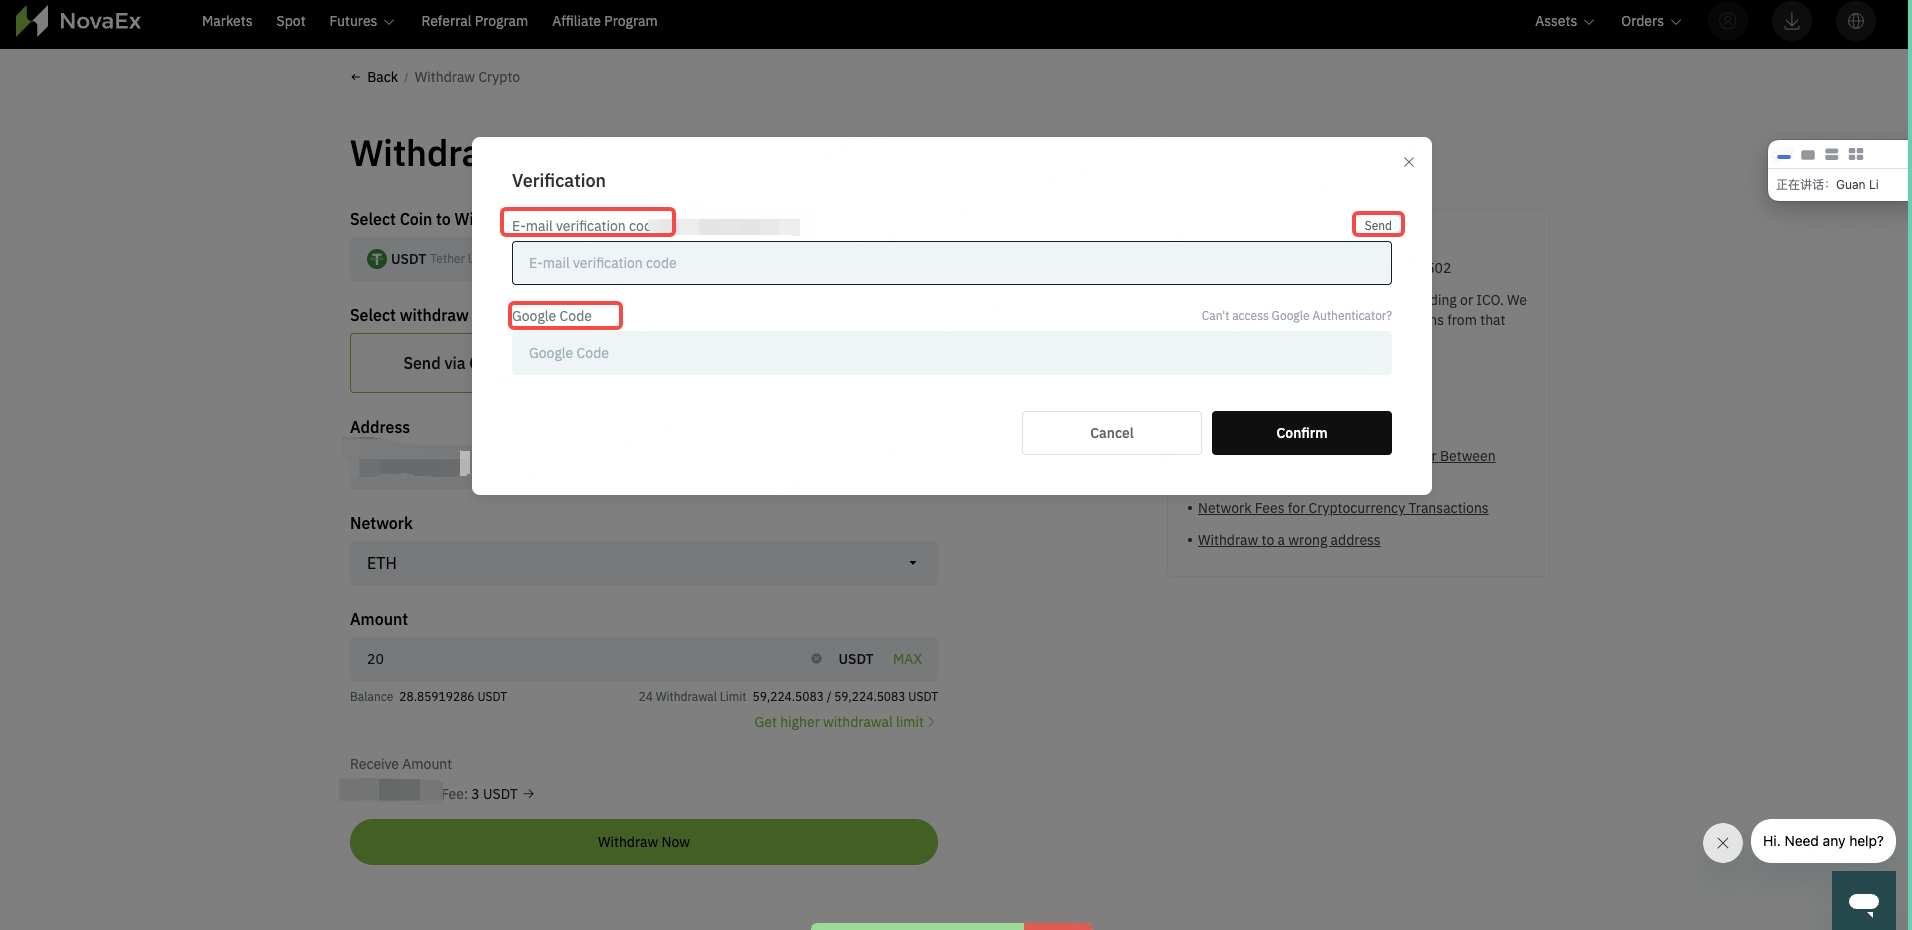Click the Confirm button
Image resolution: width=1912 pixels, height=930 pixels.
1301,433
